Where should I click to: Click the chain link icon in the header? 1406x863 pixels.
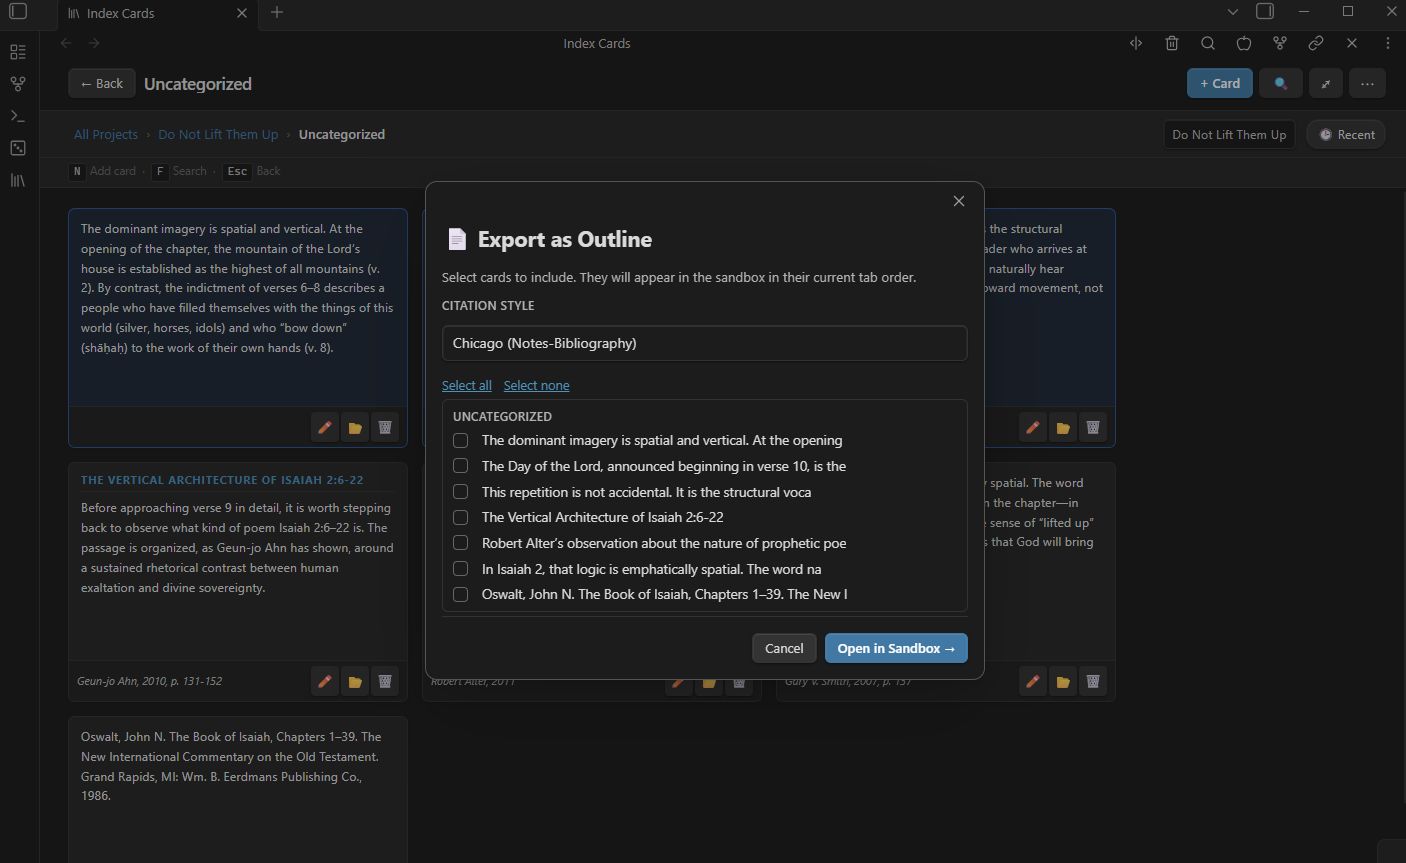(1316, 43)
